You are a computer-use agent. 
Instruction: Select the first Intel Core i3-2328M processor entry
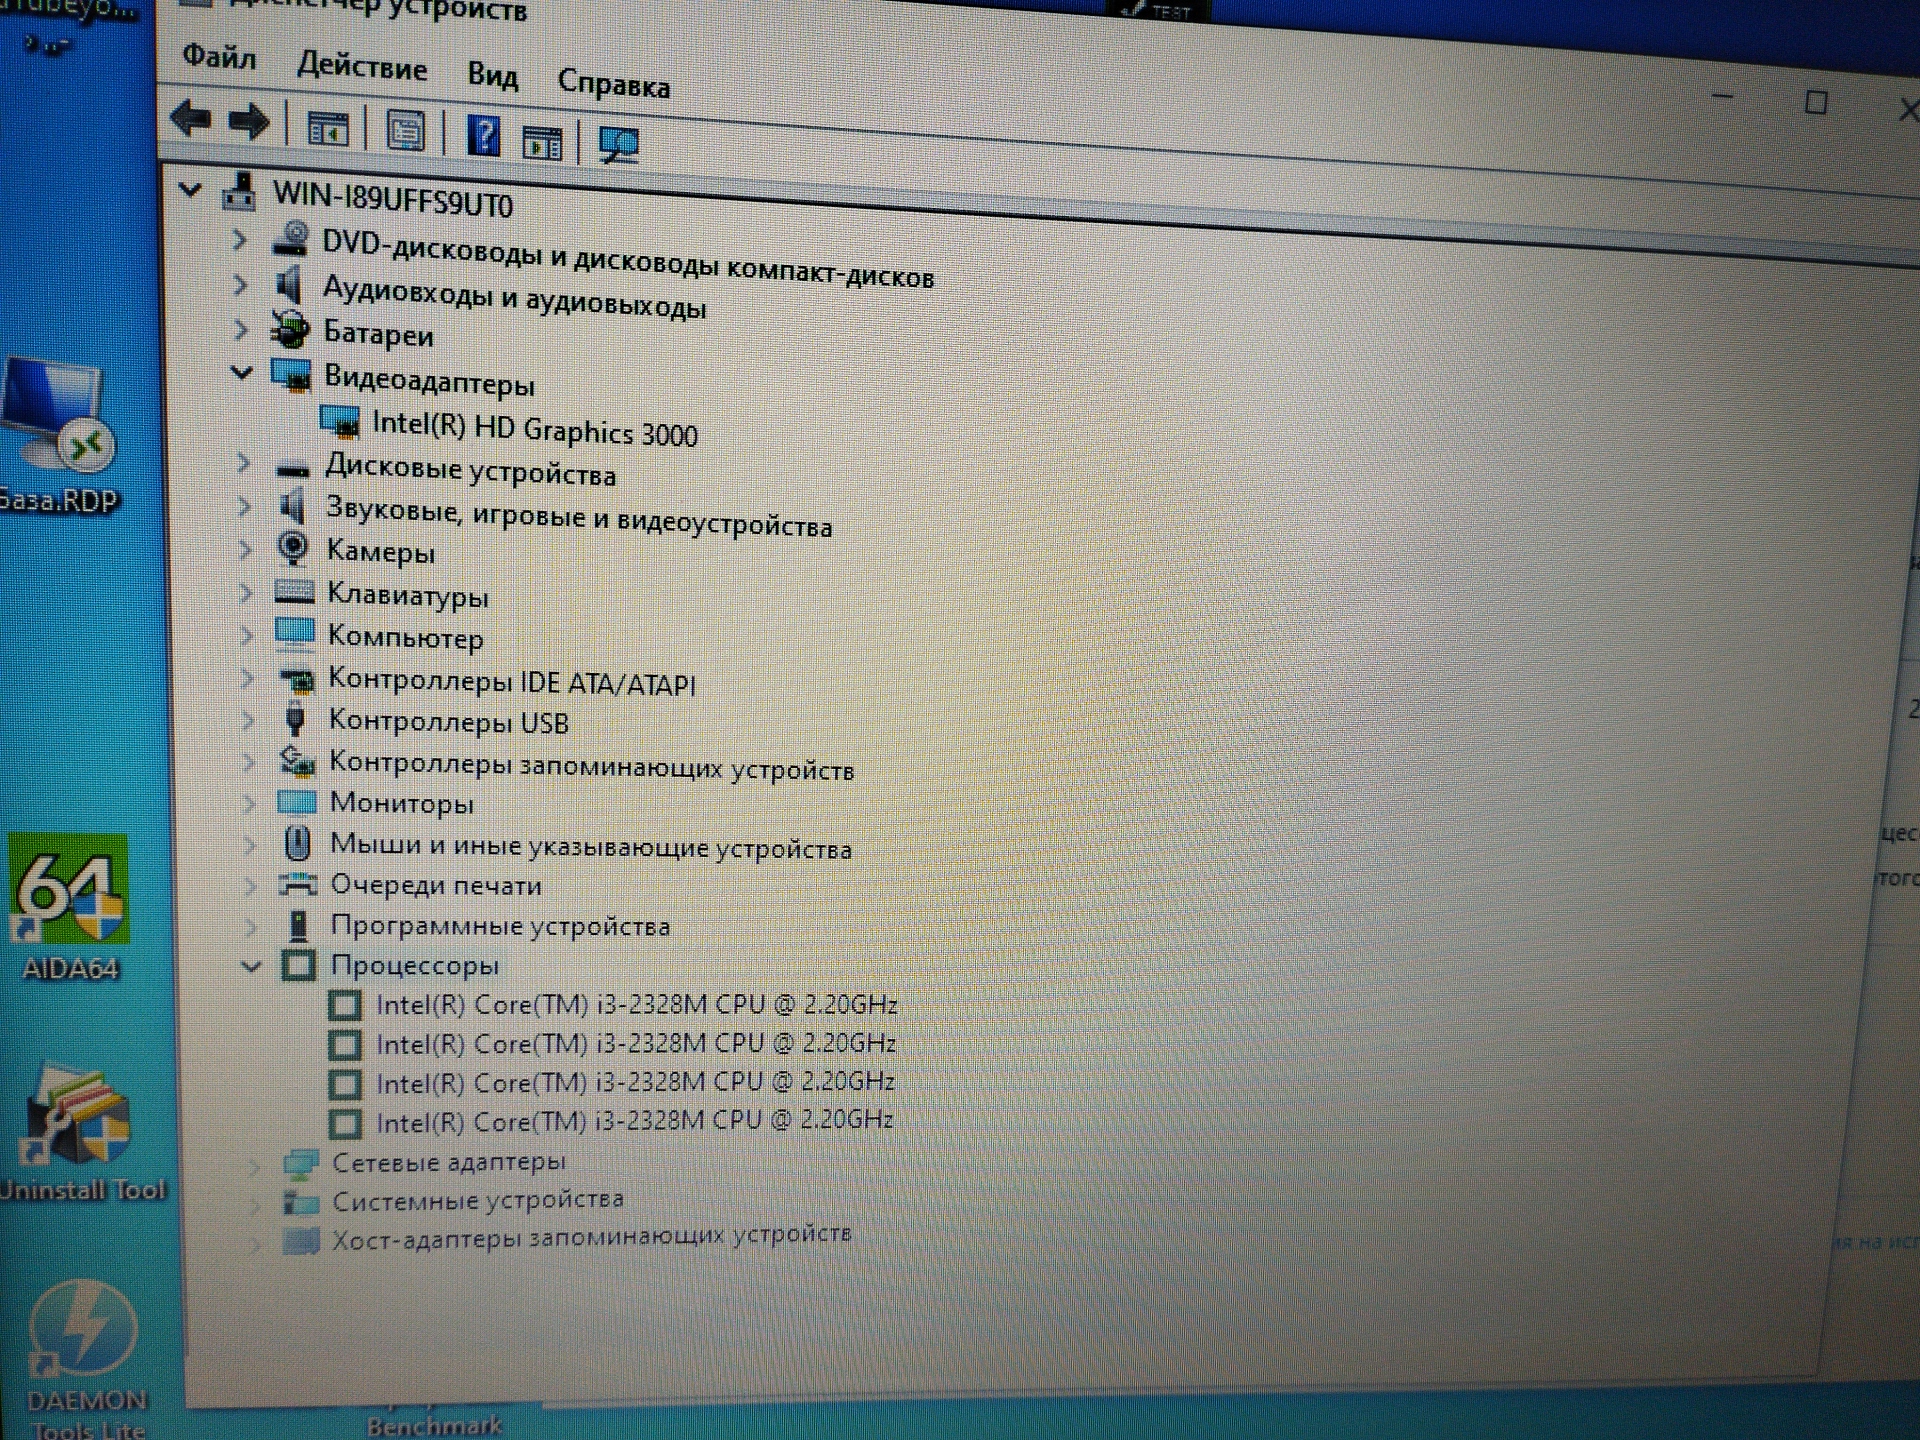click(636, 1005)
